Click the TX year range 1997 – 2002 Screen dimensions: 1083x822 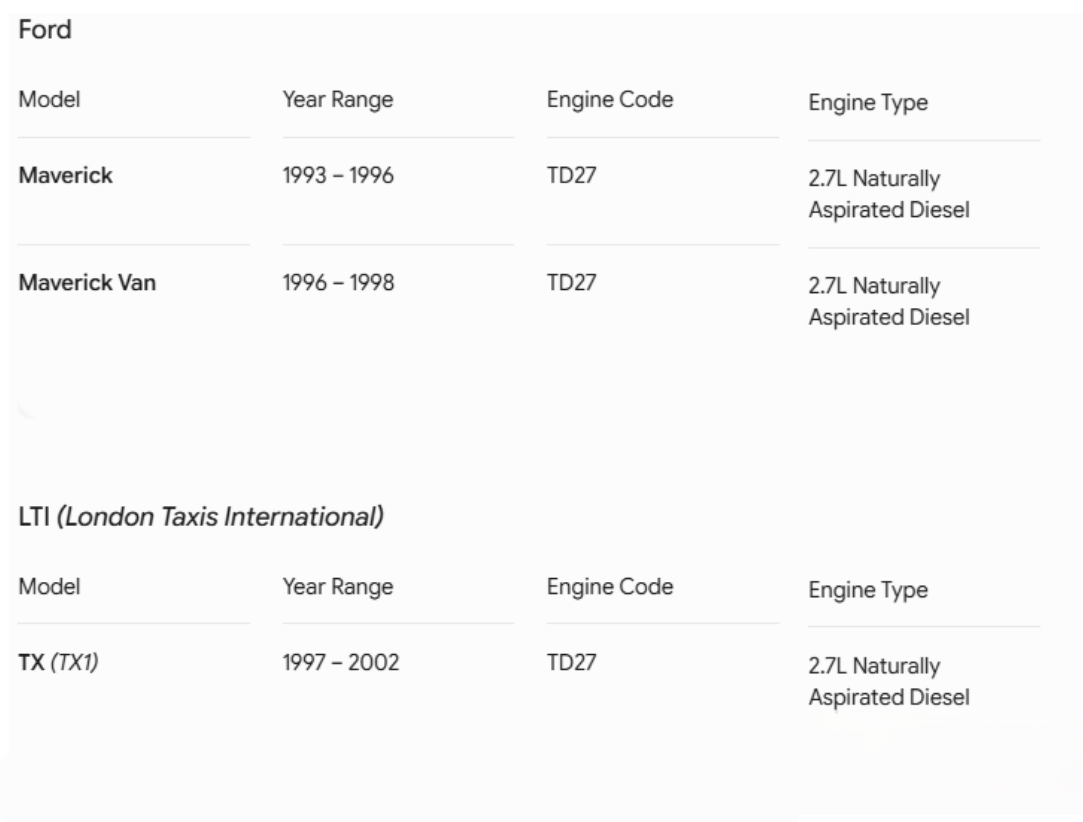[341, 662]
